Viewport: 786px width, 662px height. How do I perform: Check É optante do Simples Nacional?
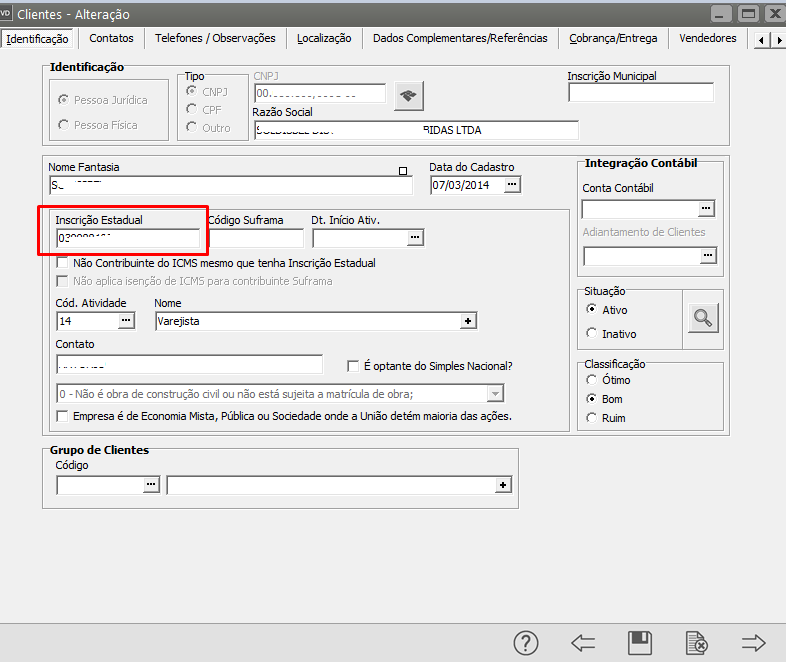(353, 366)
